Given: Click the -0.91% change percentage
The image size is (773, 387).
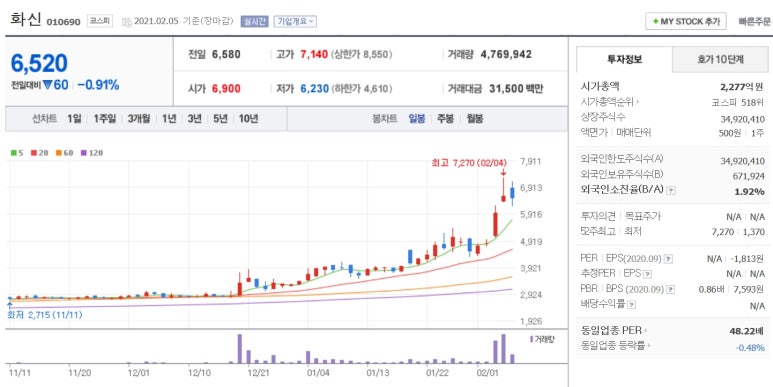Looking at the screenshot, I should pyautogui.click(x=98, y=85).
